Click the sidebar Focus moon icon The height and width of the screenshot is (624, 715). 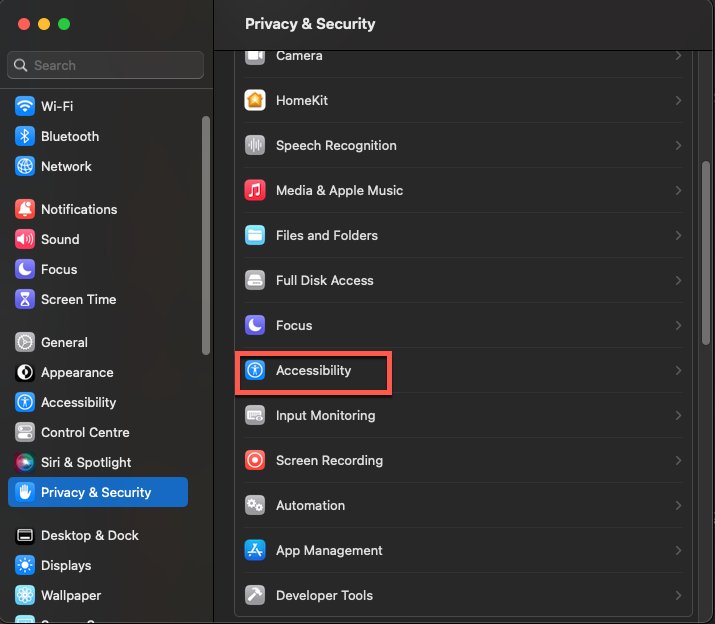click(x=25, y=270)
